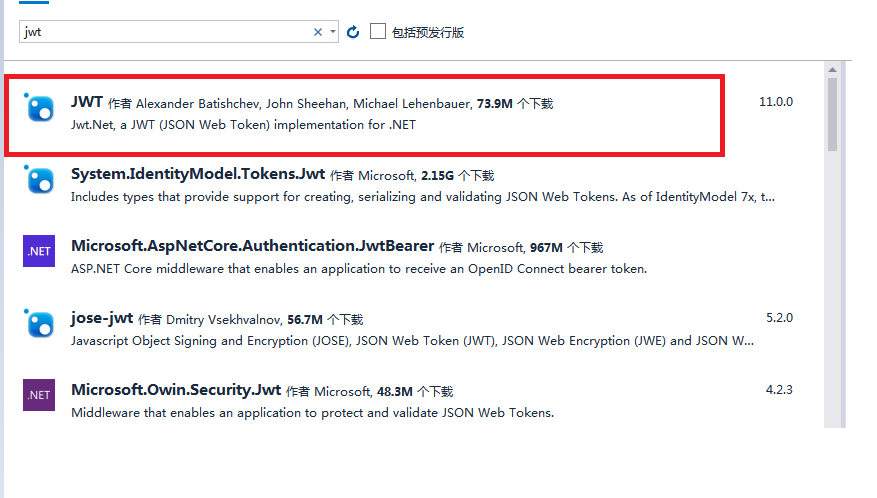
Task: Click the 48.3M download count
Action: (395, 392)
